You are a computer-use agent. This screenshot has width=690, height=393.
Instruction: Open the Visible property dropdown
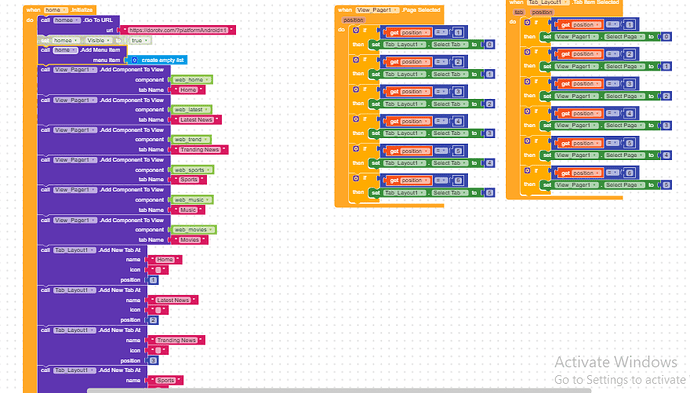[x=98, y=40]
